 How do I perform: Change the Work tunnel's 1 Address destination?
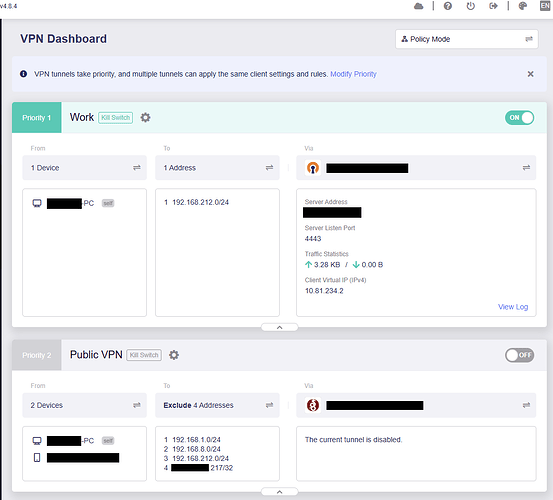tap(217, 168)
